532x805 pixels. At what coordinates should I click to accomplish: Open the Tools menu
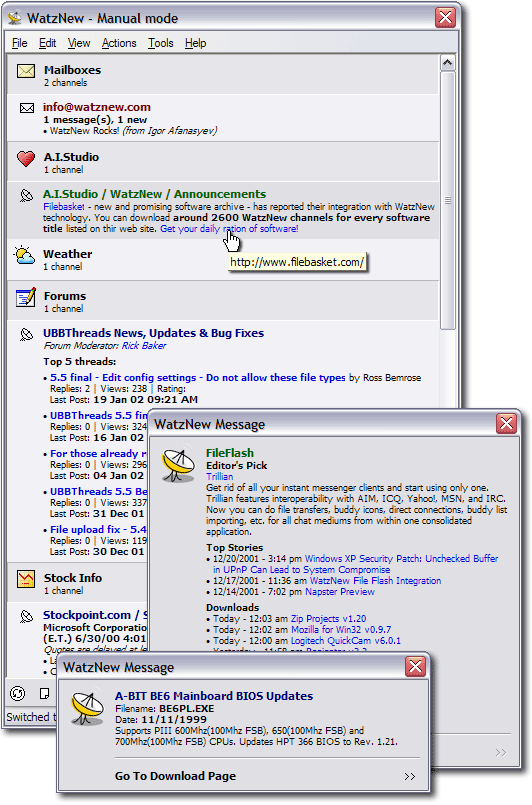(161, 43)
